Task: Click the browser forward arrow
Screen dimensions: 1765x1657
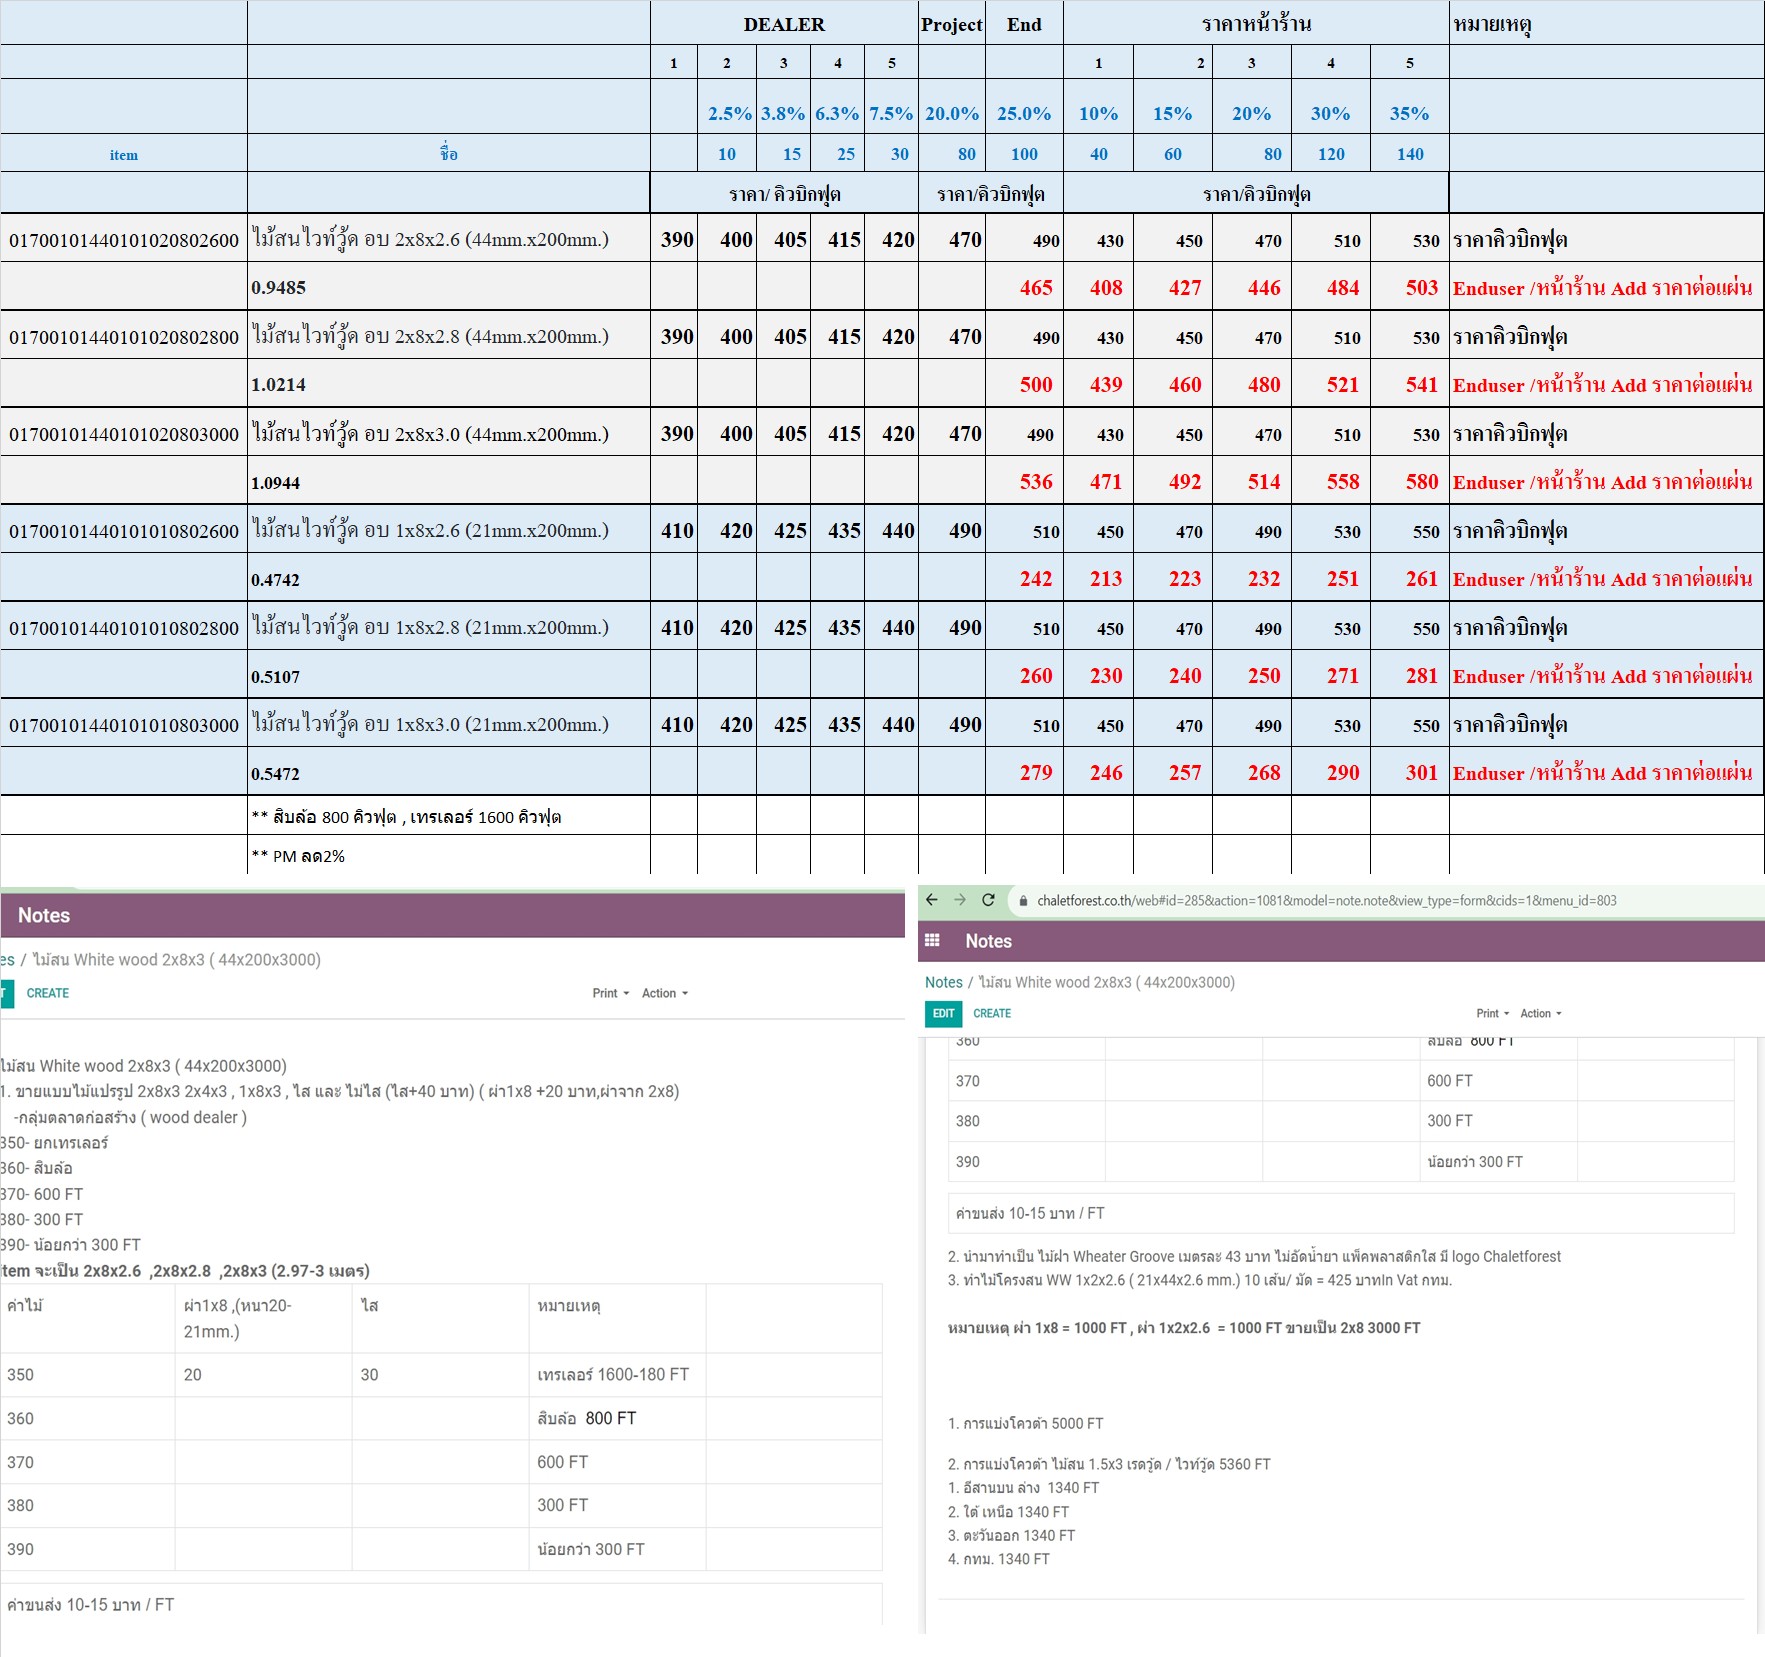Action: 960,900
